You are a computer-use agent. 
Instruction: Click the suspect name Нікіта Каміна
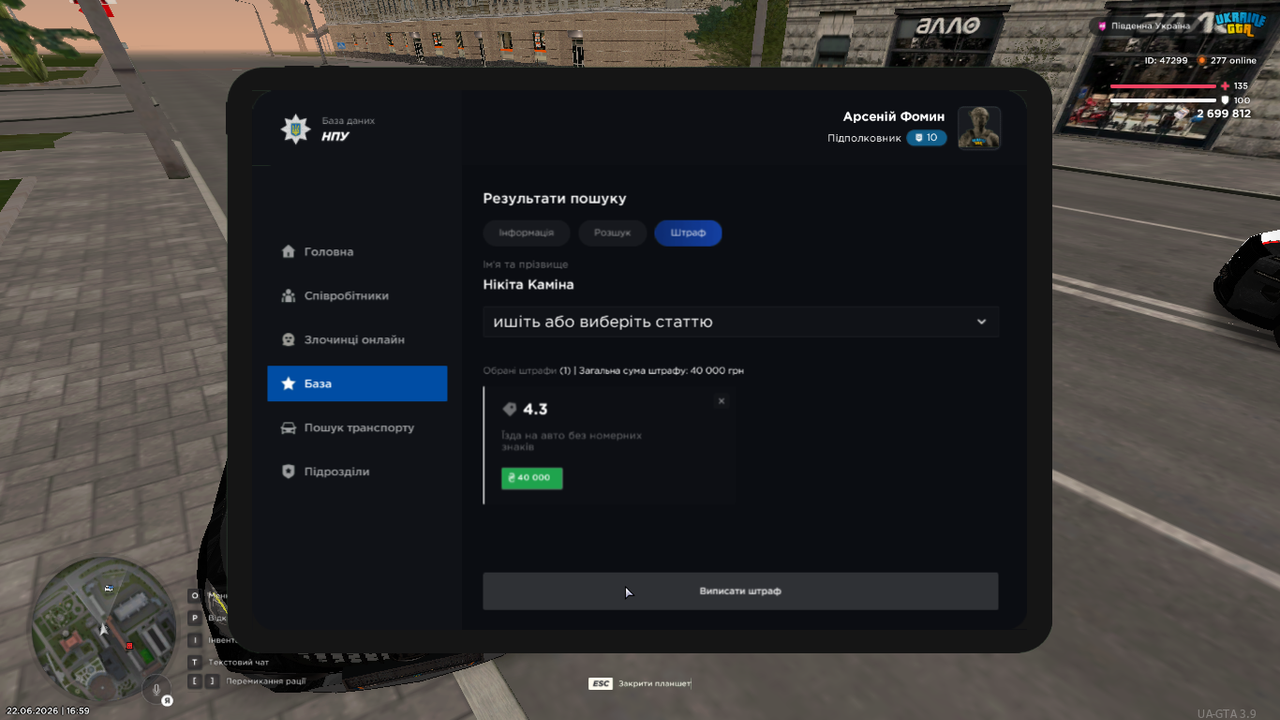click(528, 285)
